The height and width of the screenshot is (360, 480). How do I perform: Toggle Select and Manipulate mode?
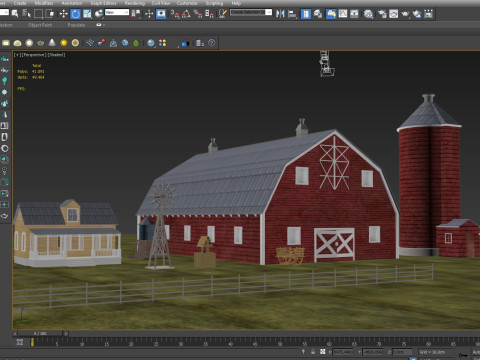149,14
